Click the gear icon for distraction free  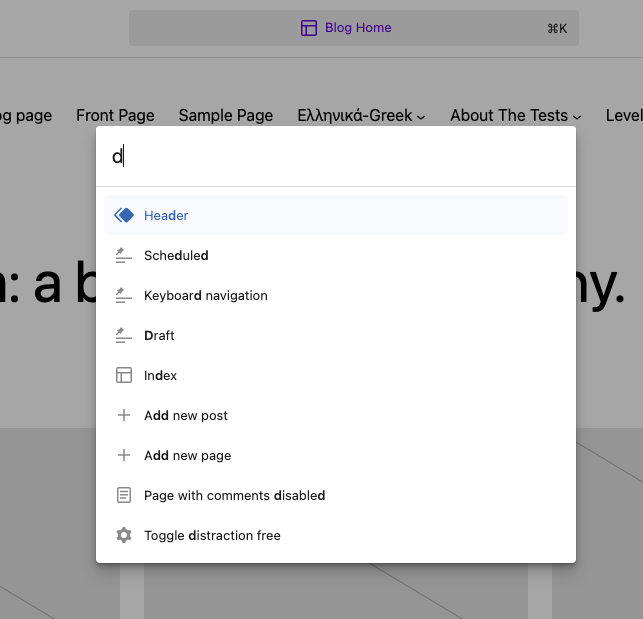tap(124, 535)
